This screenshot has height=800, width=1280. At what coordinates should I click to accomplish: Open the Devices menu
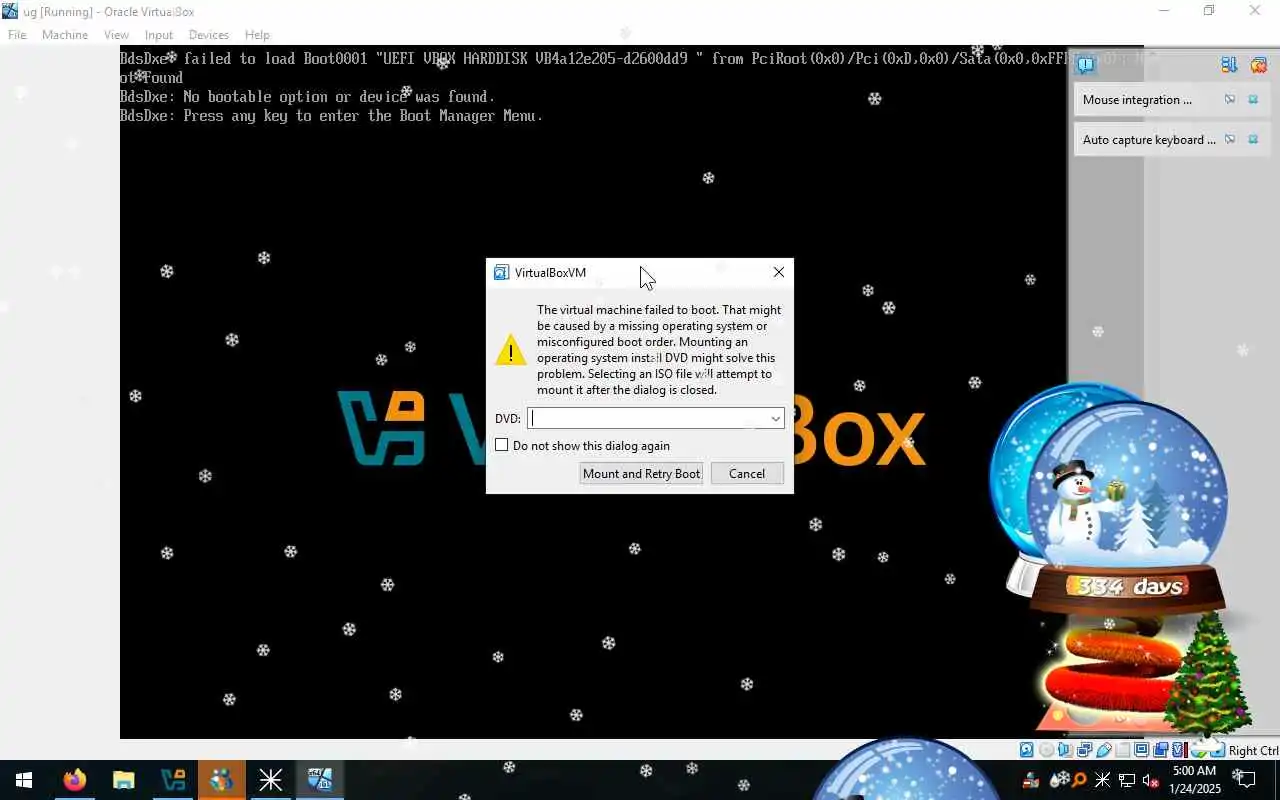coord(209,35)
